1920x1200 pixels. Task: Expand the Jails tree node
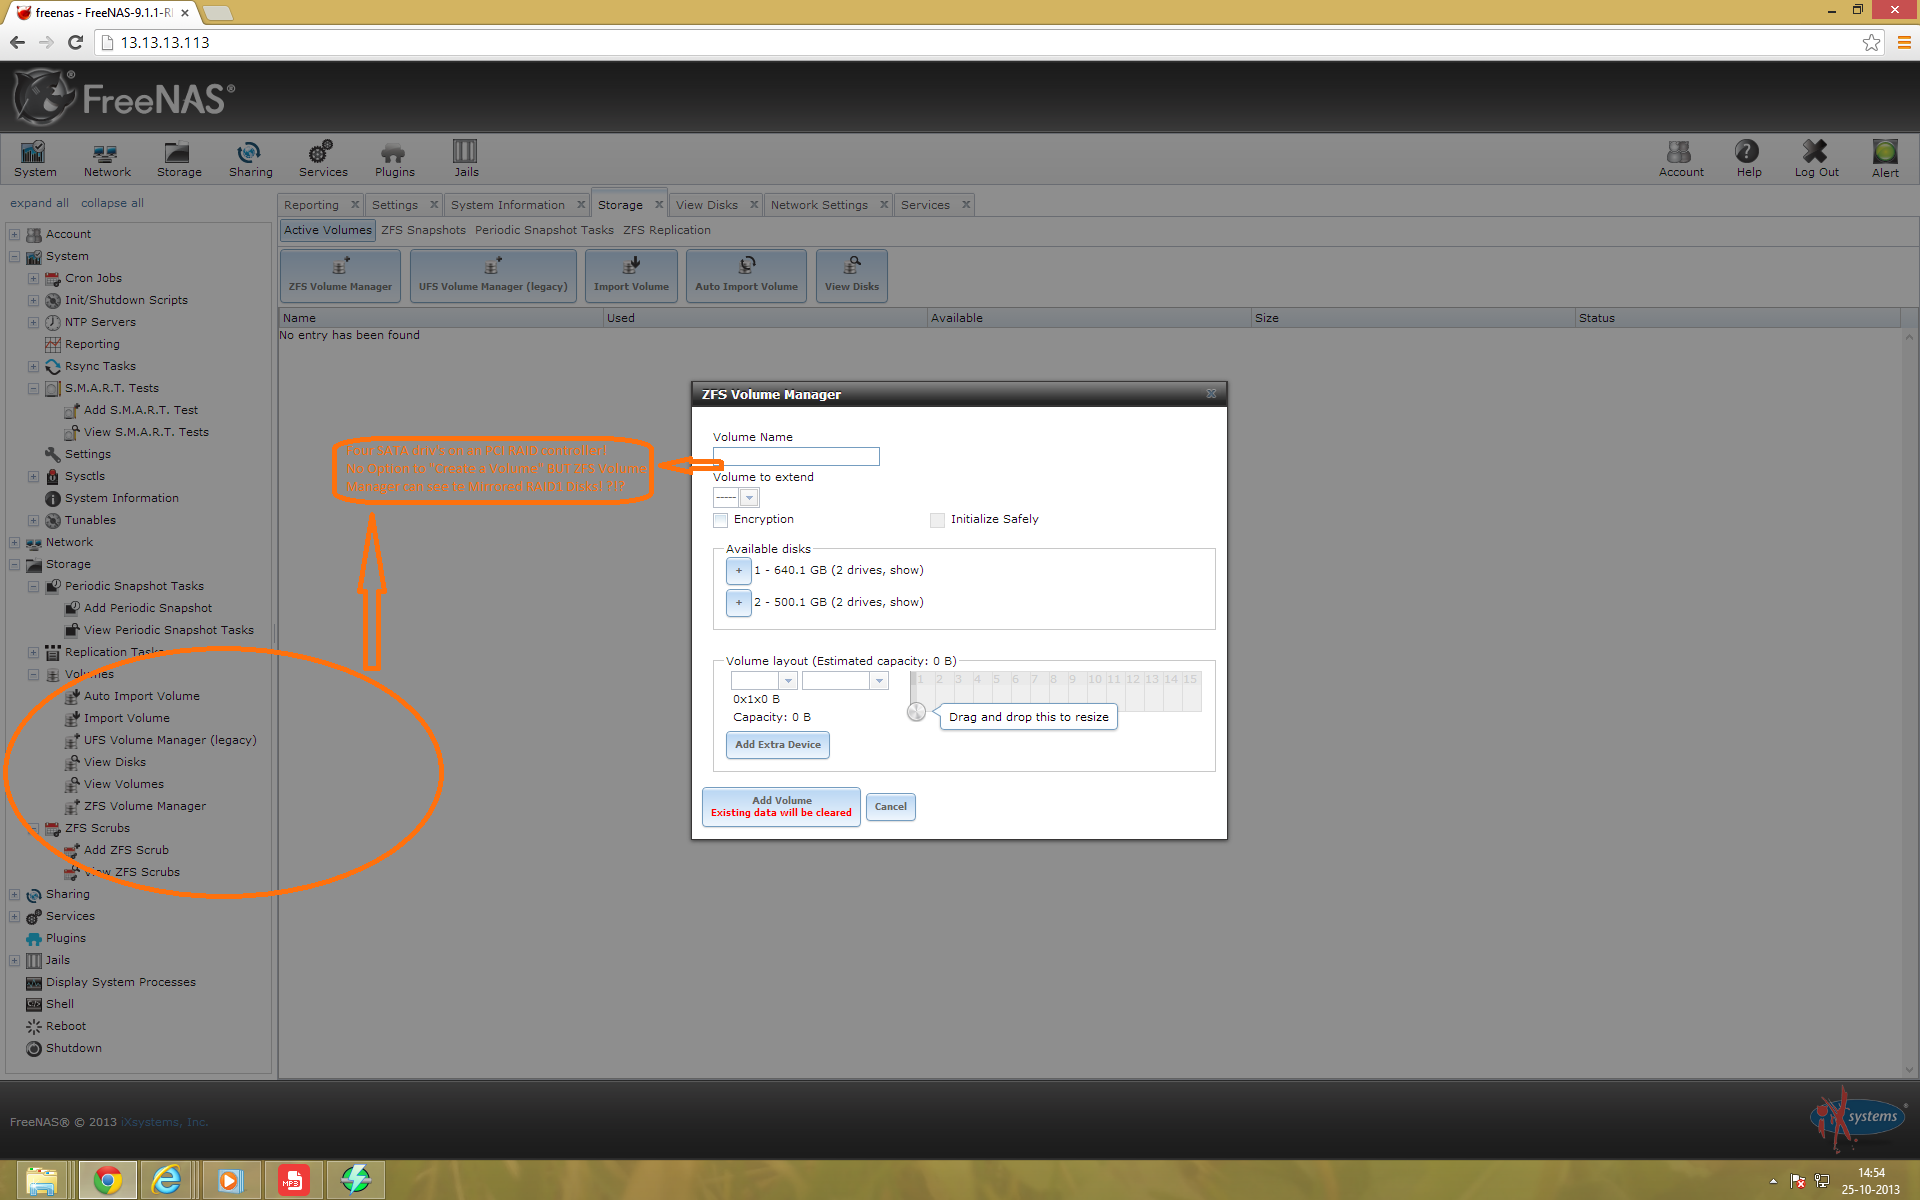click(15, 960)
